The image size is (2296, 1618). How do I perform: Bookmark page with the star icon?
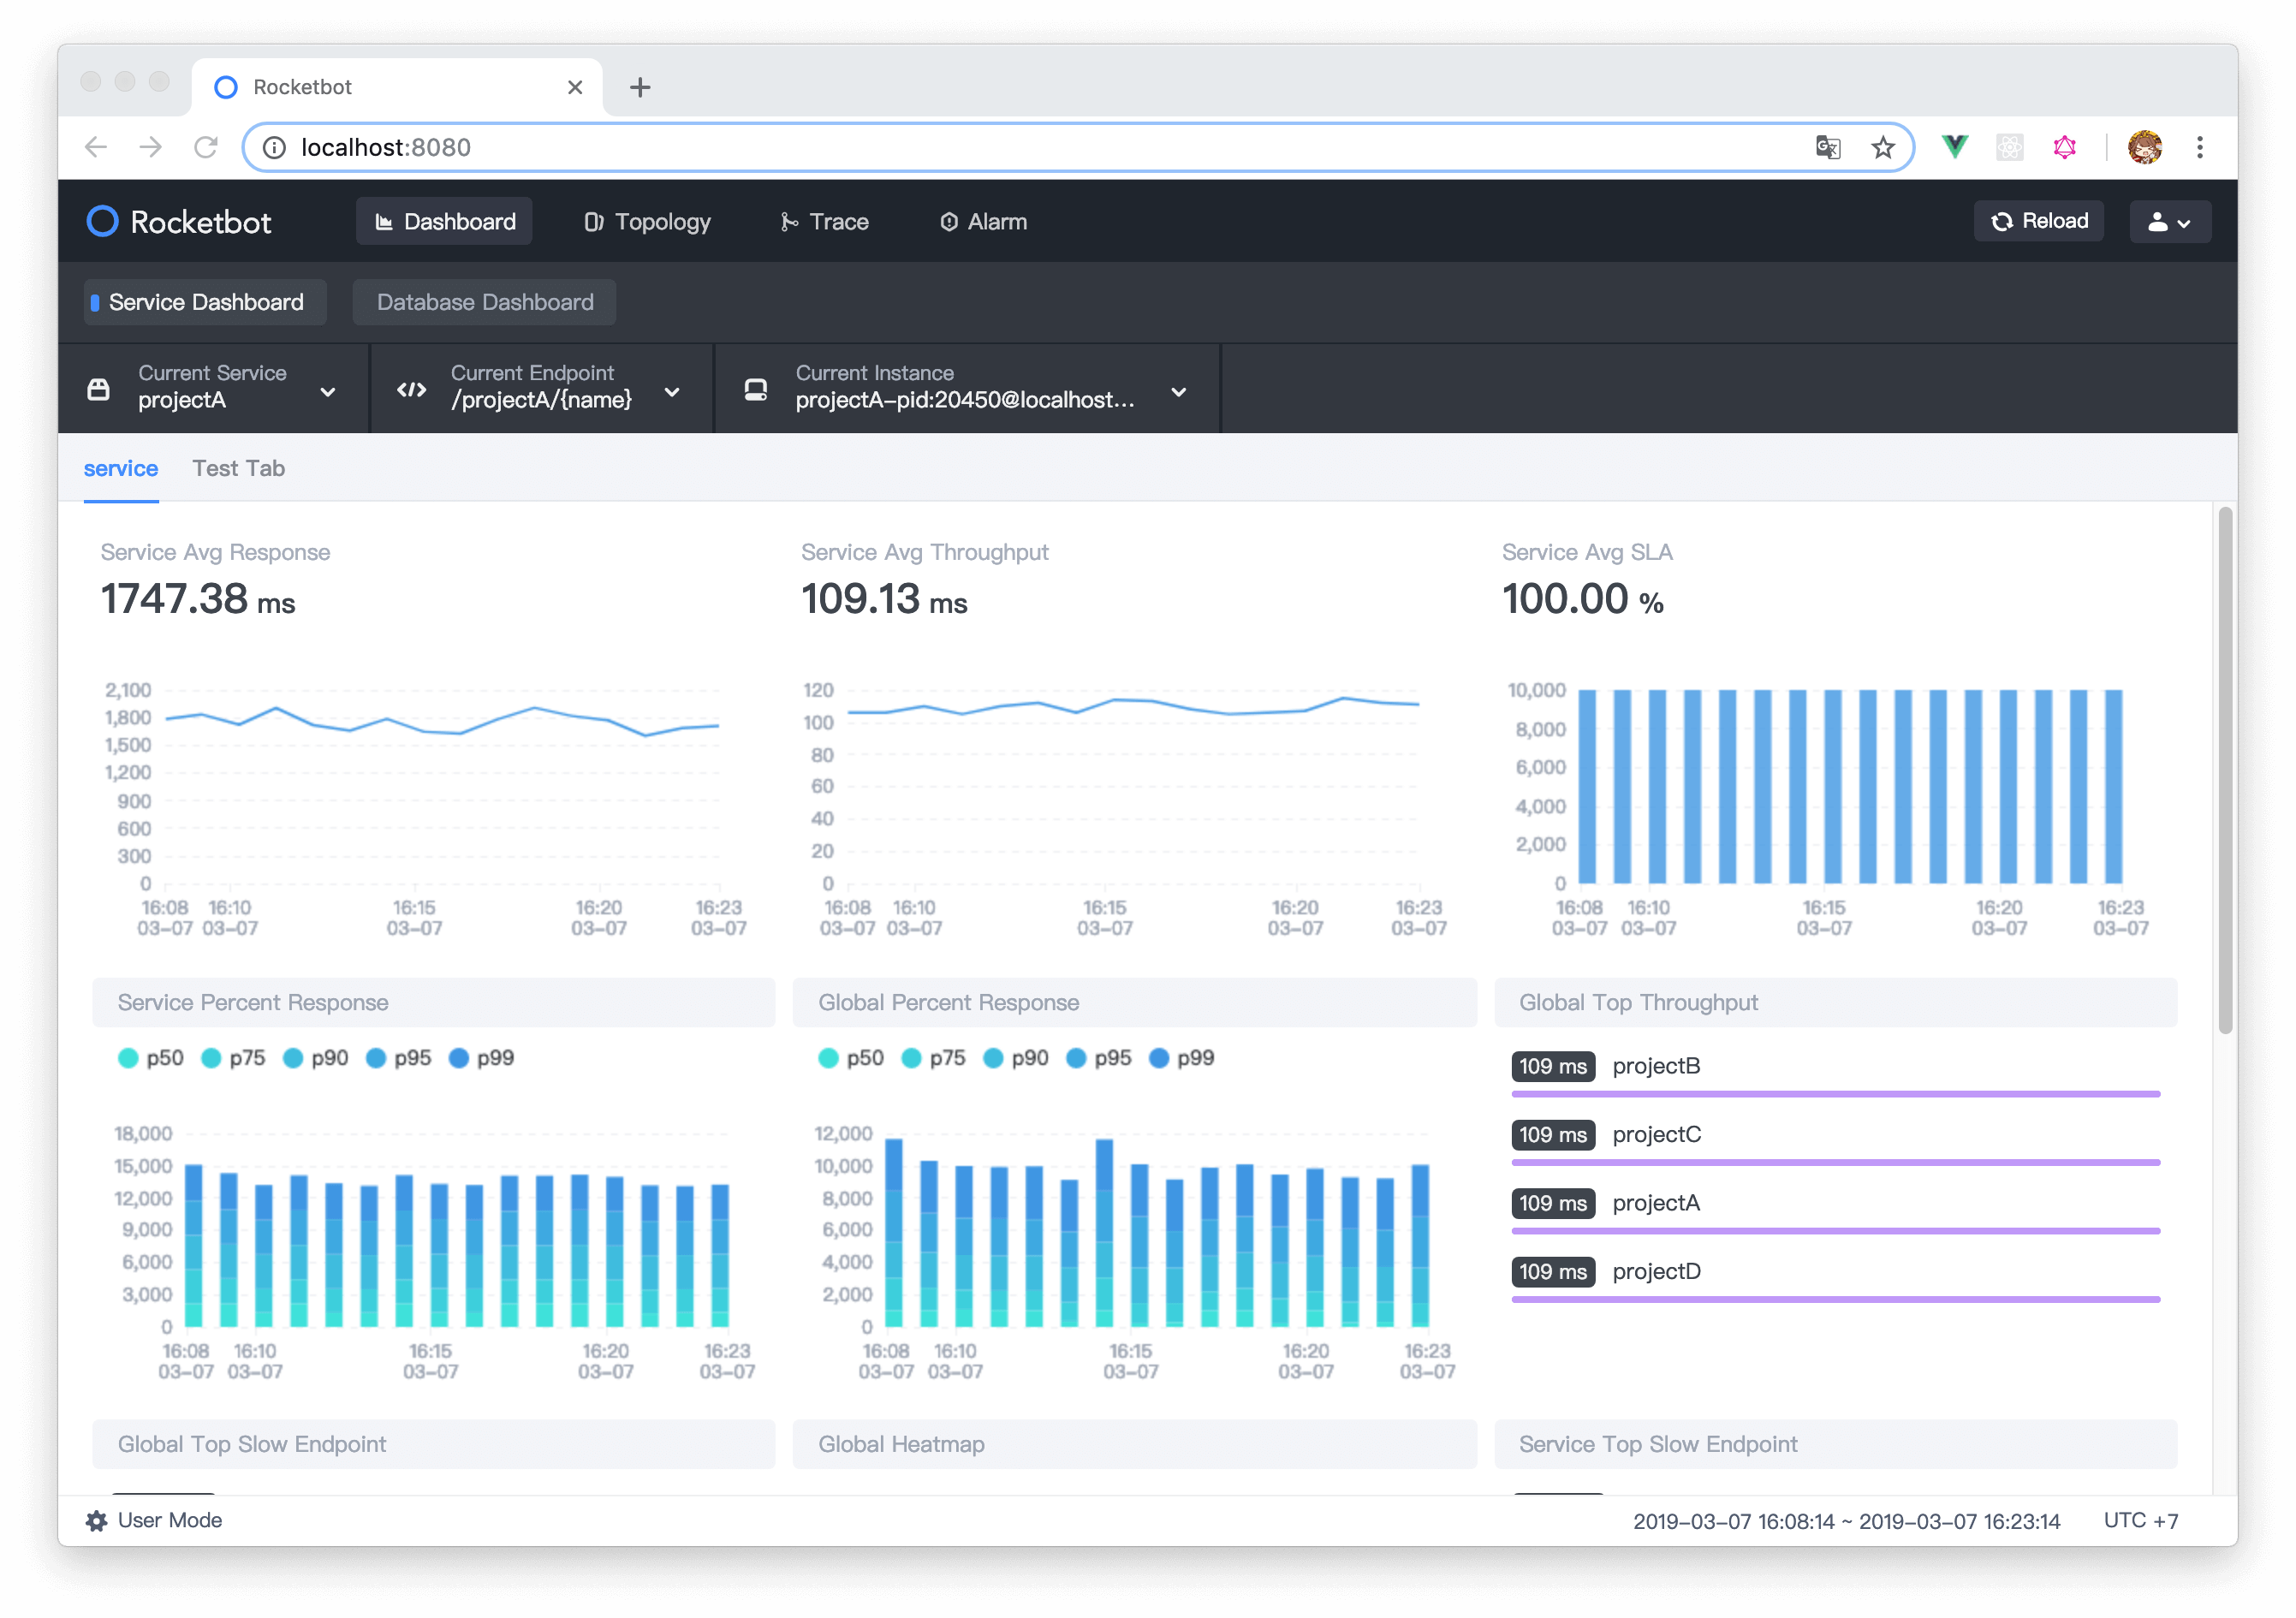coord(1883,147)
